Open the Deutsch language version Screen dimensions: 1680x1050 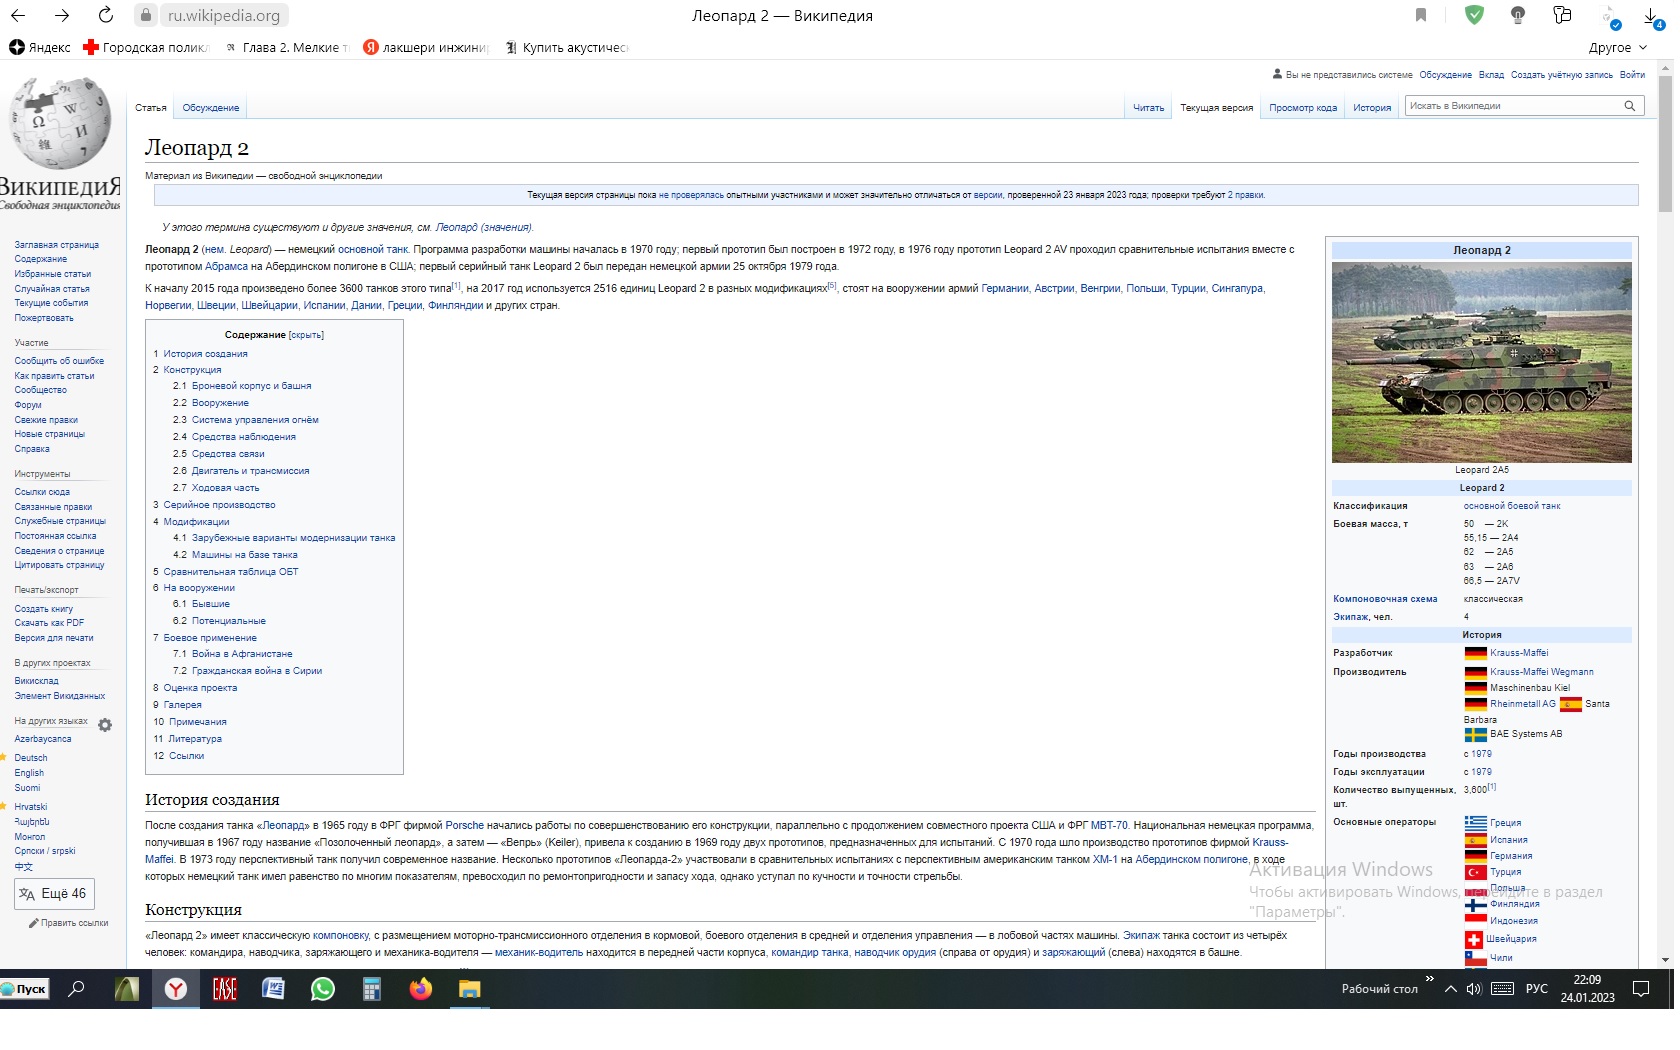click(31, 758)
